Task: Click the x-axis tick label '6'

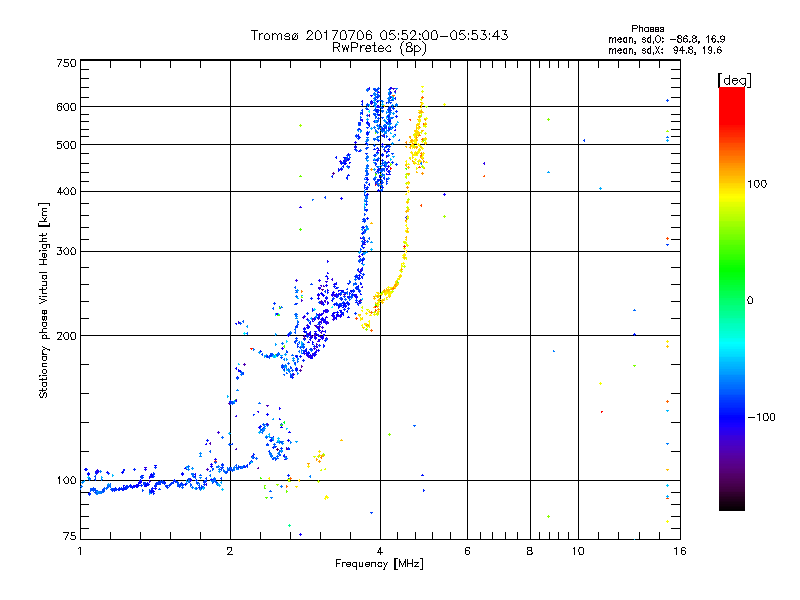Action: [x=467, y=551]
